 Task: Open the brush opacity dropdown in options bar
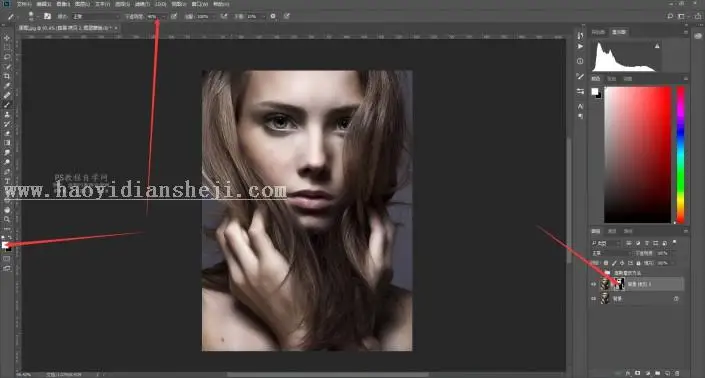156,17
